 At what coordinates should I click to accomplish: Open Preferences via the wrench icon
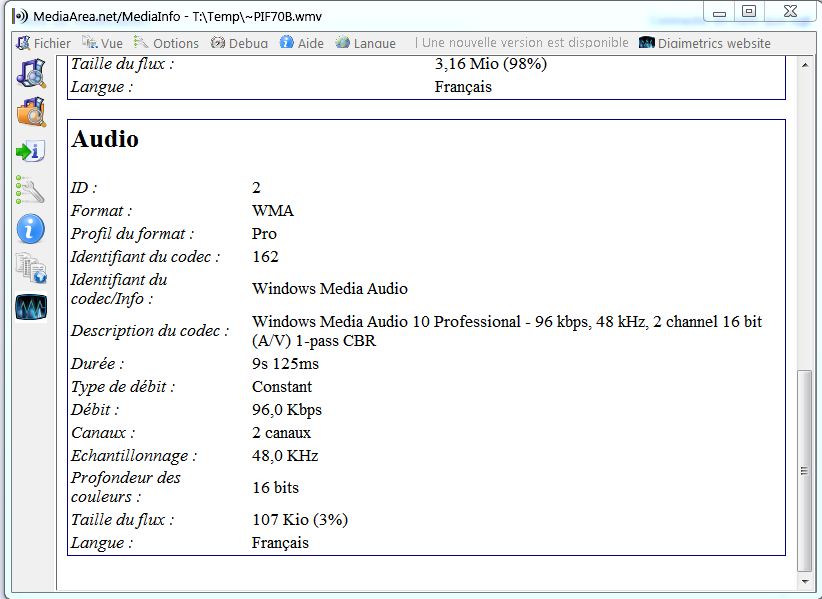[x=31, y=190]
